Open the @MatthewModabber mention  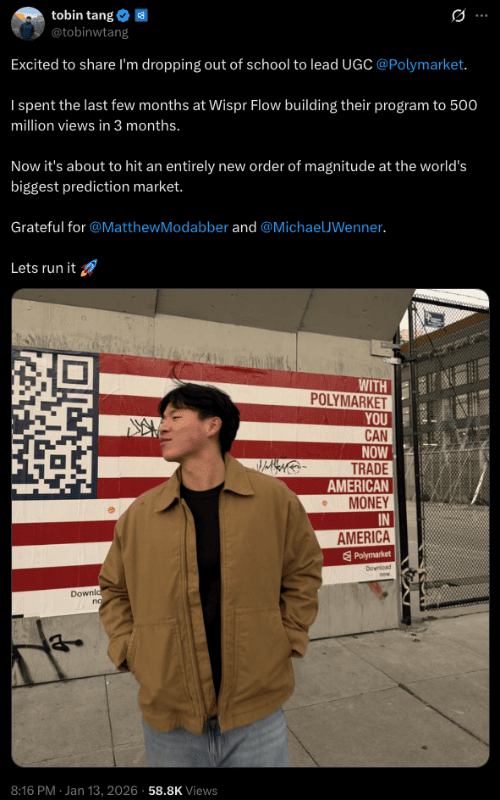click(x=159, y=227)
